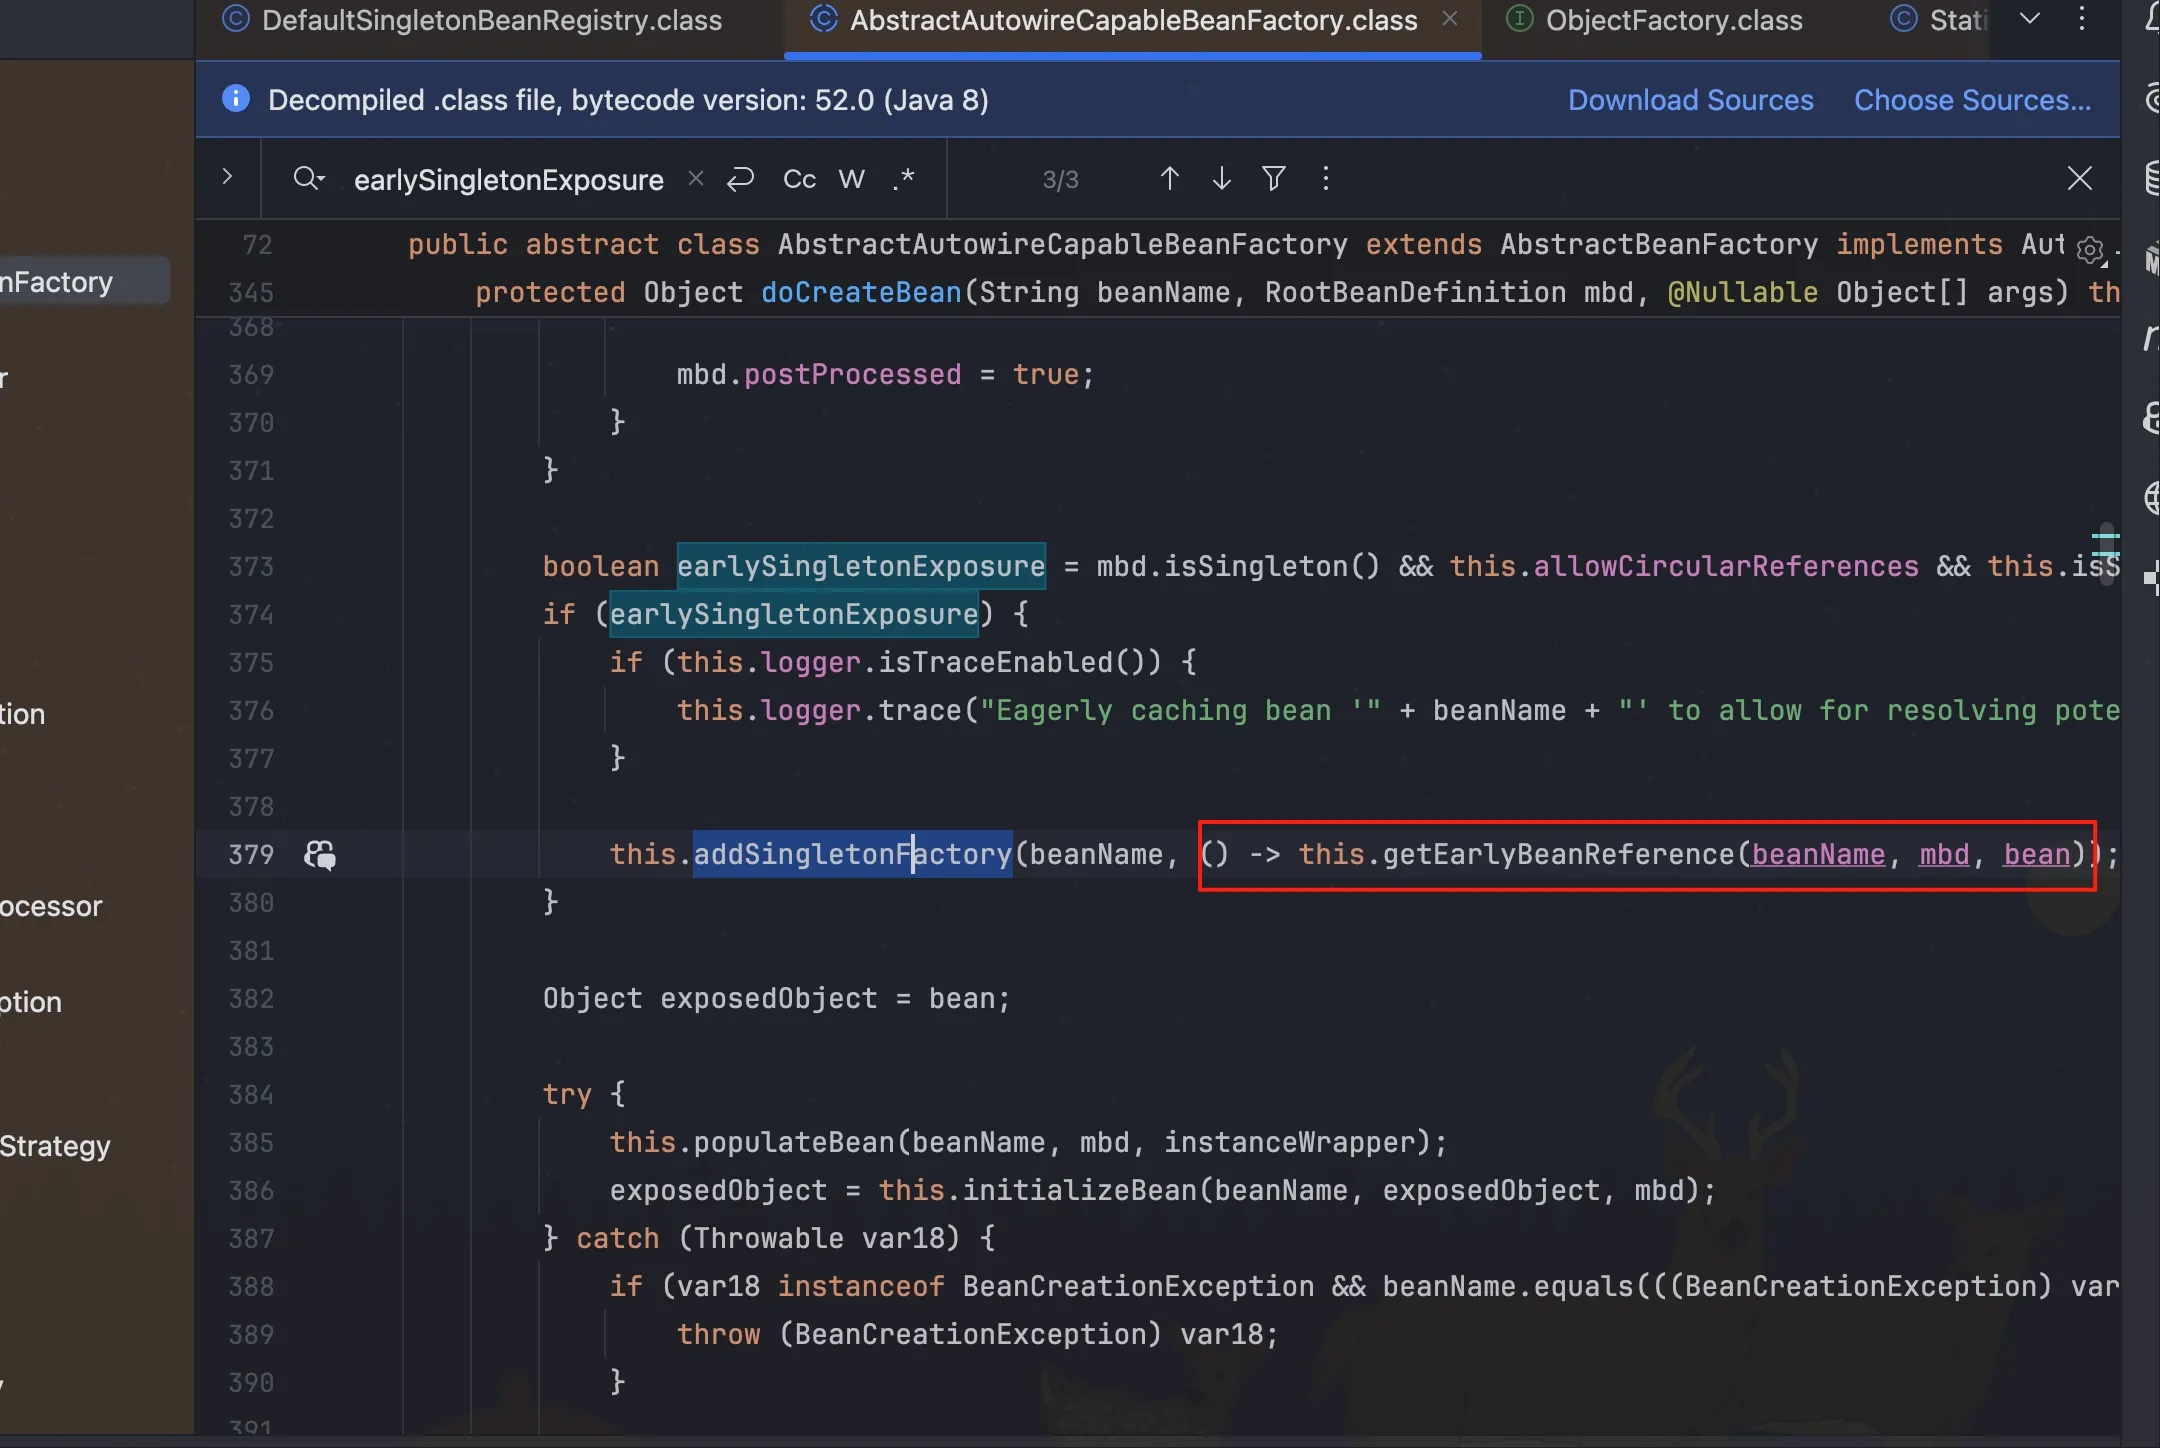Viewport: 2160px width, 1448px height.
Task: Switch to DefaultSingletonBeanRegistry.class tab
Action: [x=490, y=21]
